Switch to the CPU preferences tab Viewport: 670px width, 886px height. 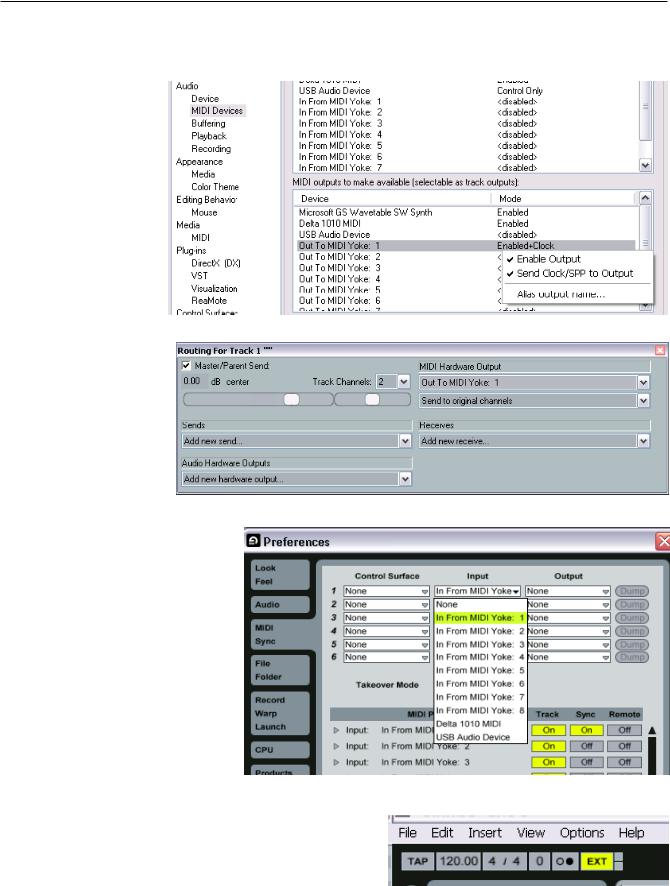click(x=280, y=750)
